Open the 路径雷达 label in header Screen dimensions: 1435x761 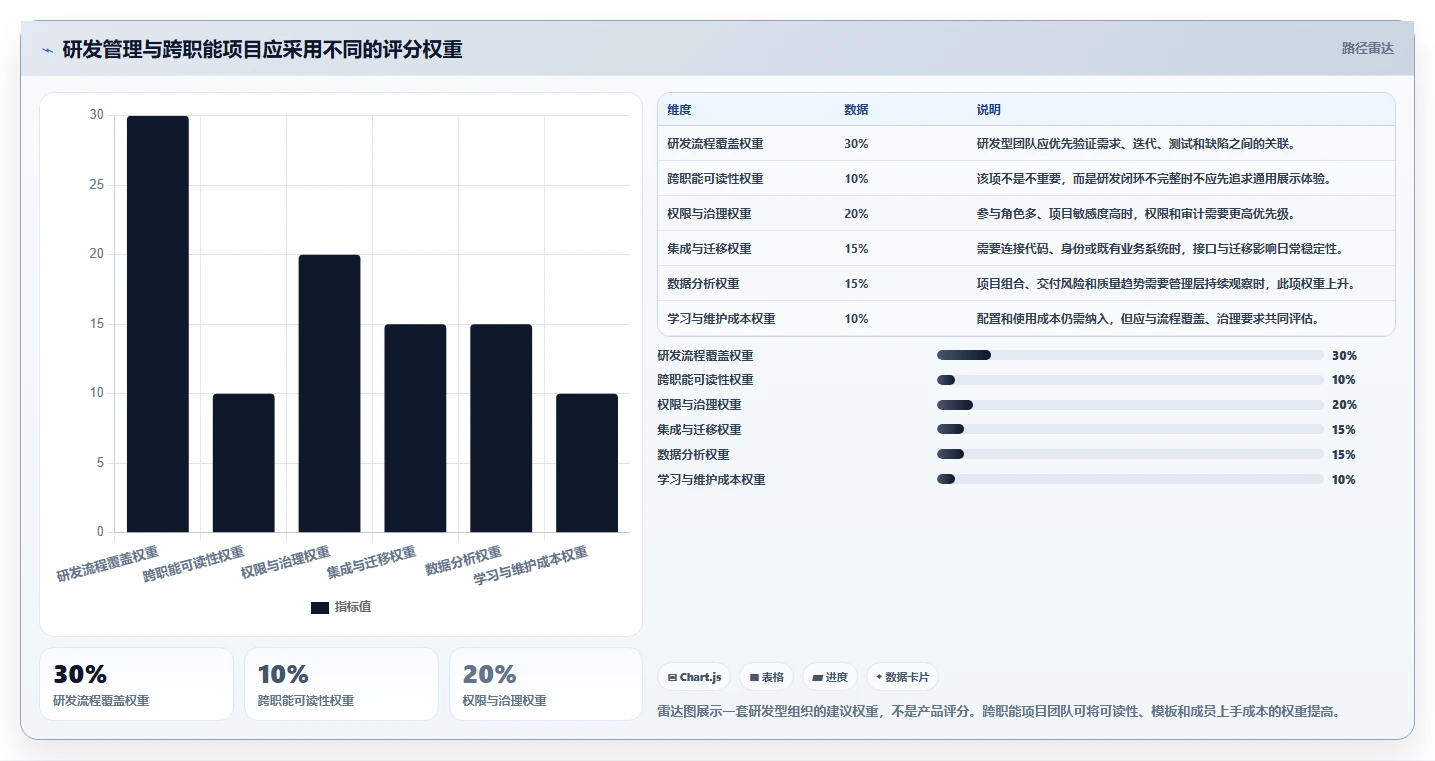[1367, 48]
